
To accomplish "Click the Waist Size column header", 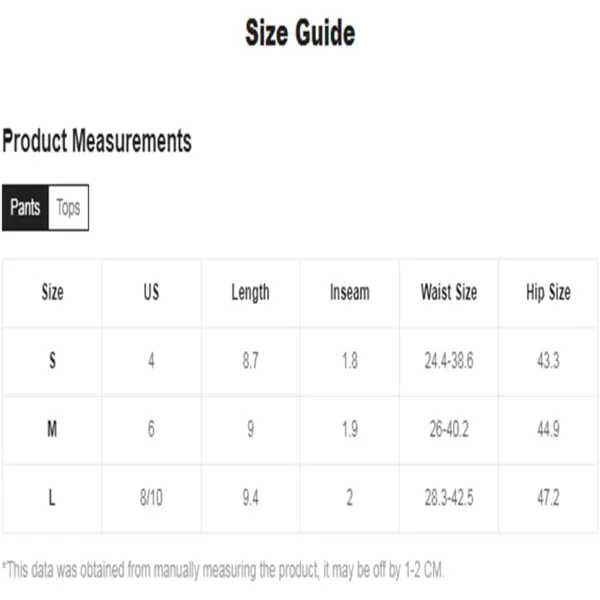I will coord(448,293).
